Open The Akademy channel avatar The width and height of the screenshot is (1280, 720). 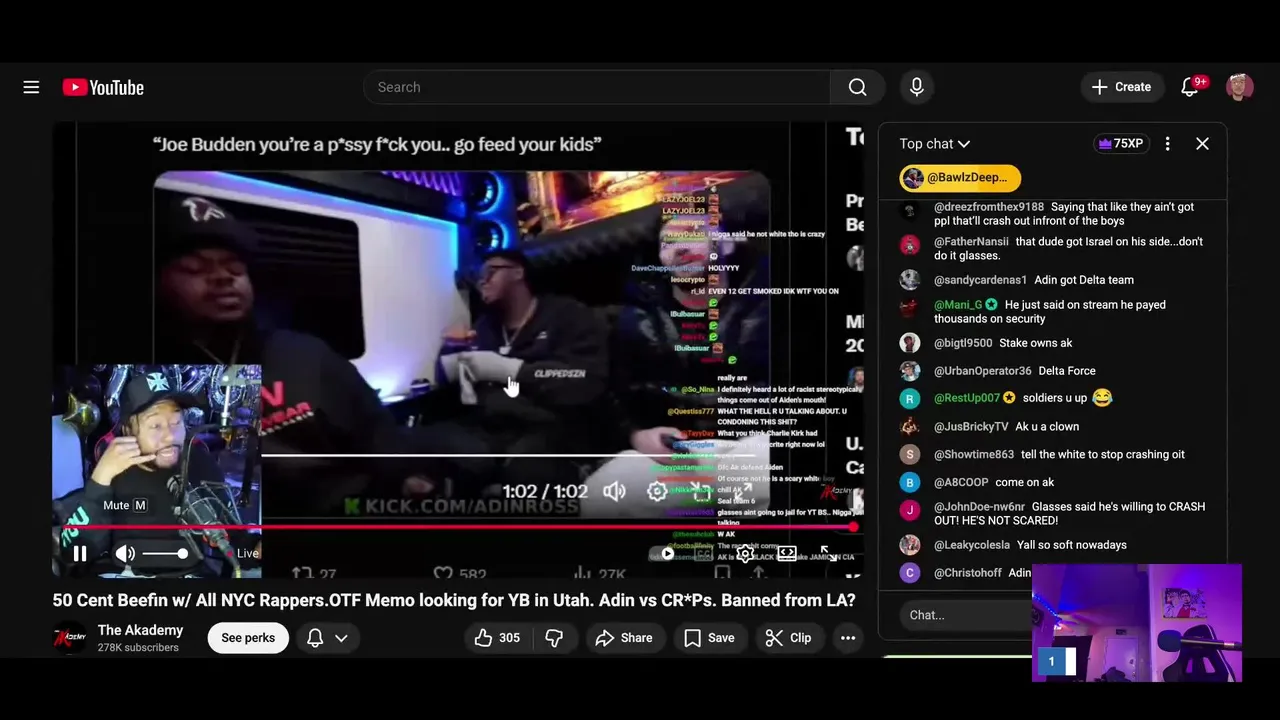70,638
